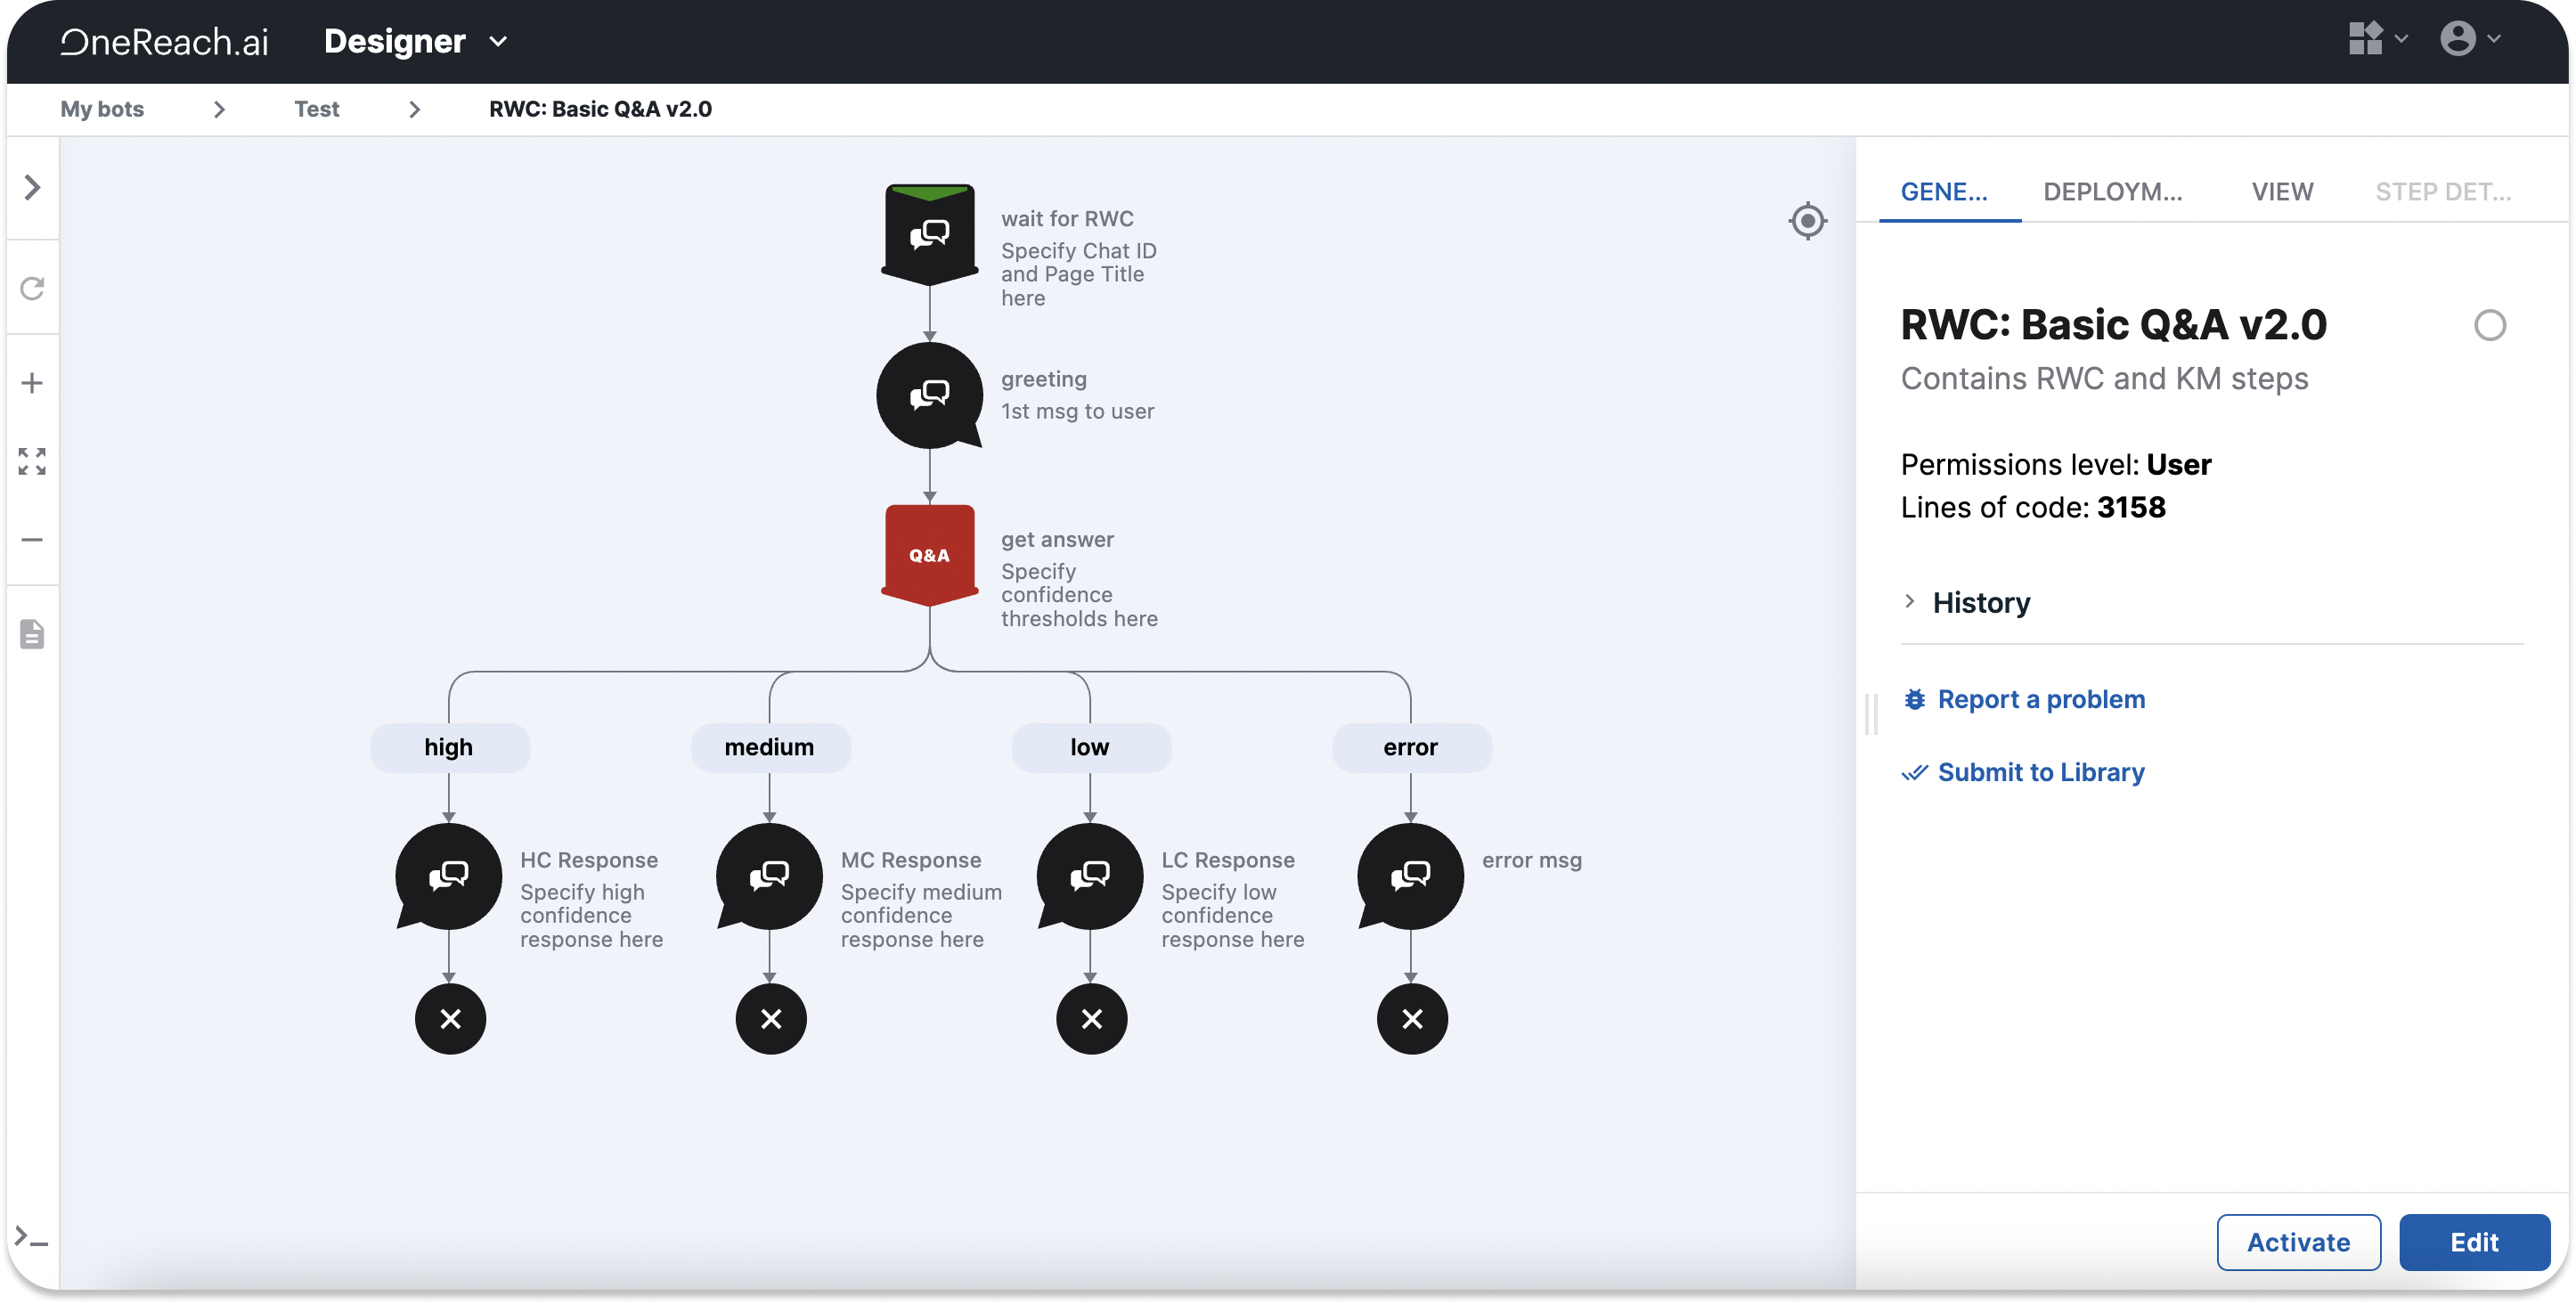
Task: Click the Activate button
Action: (2297, 1241)
